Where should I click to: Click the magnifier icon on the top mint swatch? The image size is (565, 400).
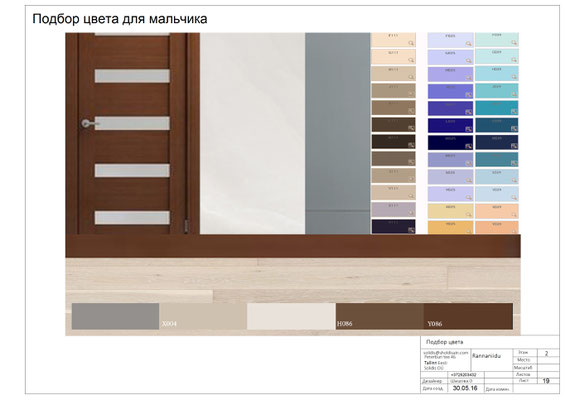tap(514, 43)
